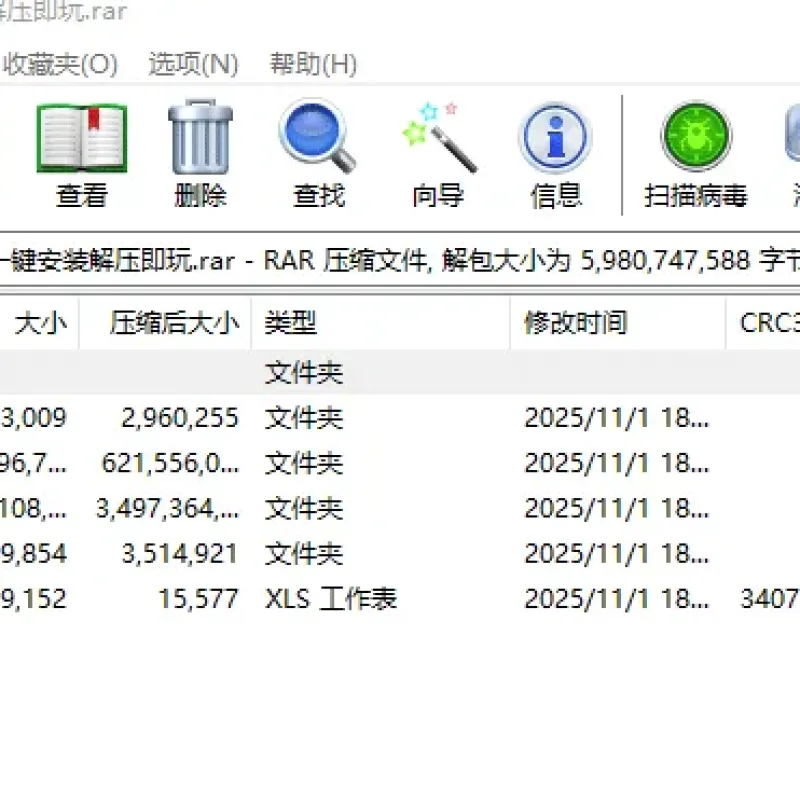Screen dimensions: 800x800
Task: Sort by 大小 column header
Action: click(x=39, y=323)
